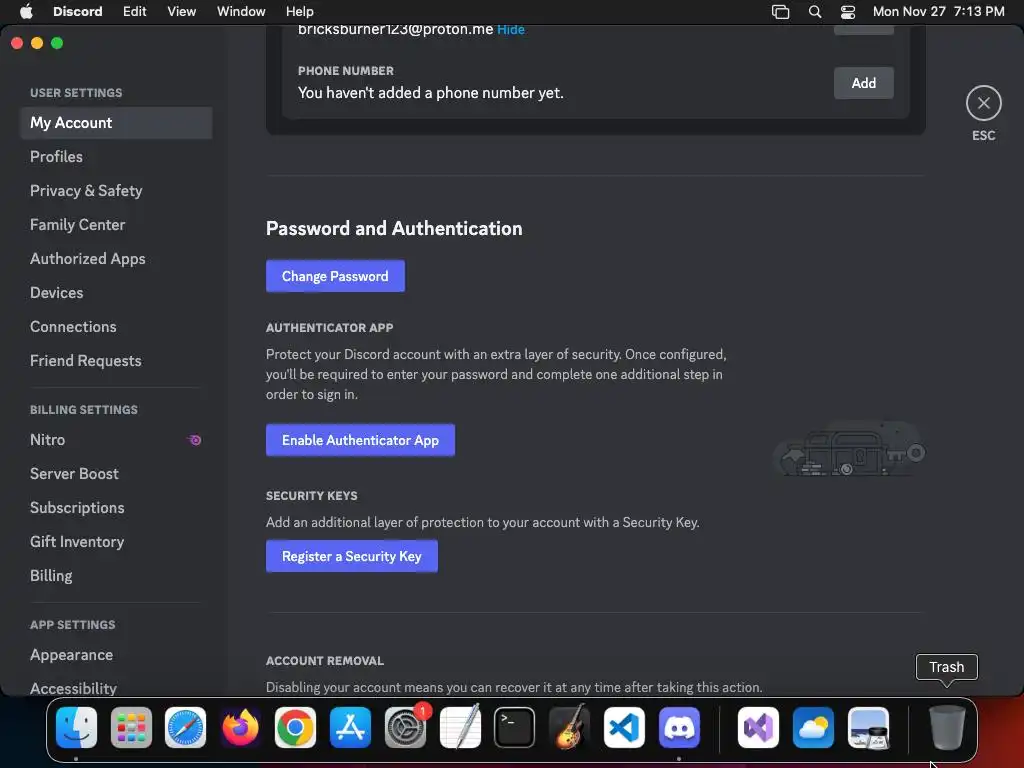Image resolution: width=1024 pixels, height=768 pixels.
Task: Open the App Store dock icon
Action: coord(350,728)
